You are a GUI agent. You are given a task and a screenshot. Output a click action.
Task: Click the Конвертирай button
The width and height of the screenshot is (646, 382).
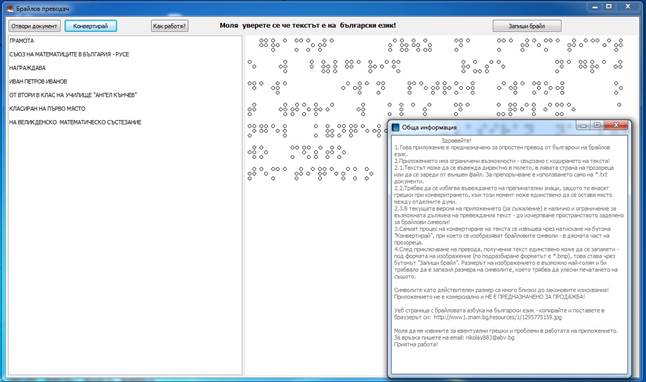tap(91, 26)
